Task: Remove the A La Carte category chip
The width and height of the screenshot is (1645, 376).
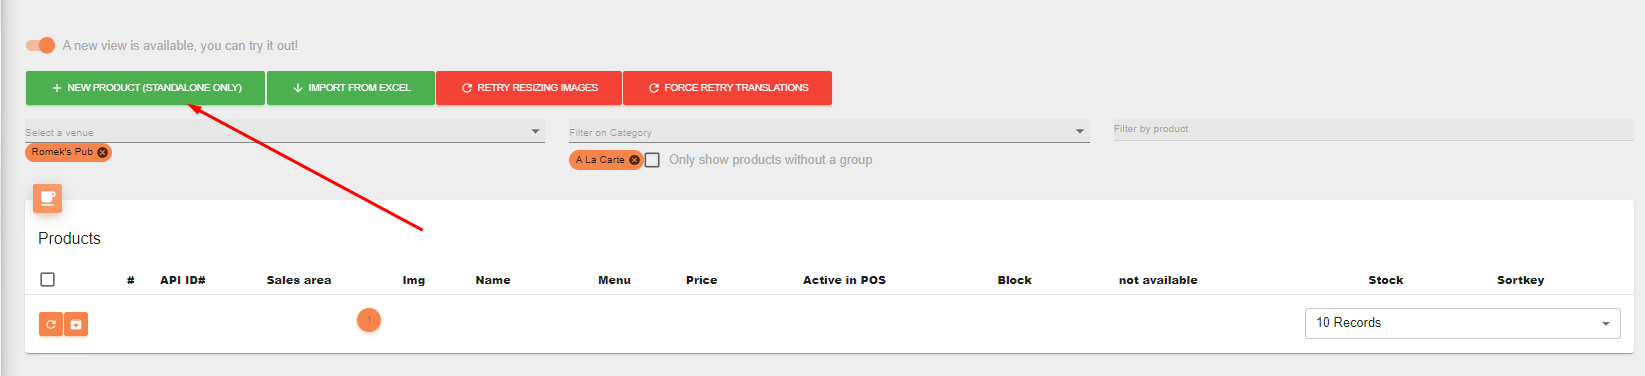Action: pos(634,160)
